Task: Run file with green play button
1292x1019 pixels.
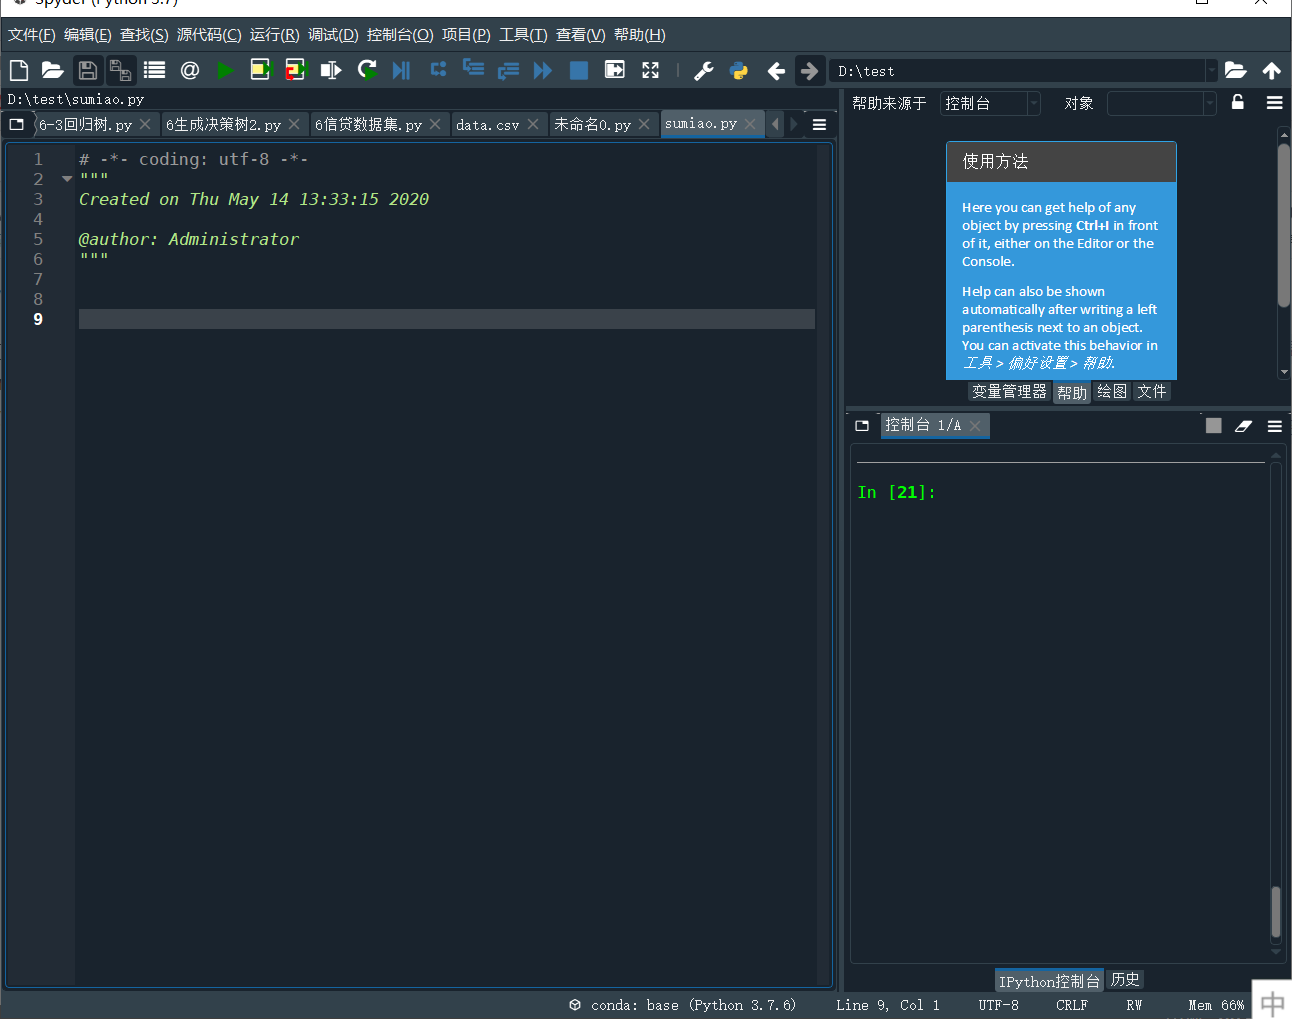Action: [x=225, y=70]
